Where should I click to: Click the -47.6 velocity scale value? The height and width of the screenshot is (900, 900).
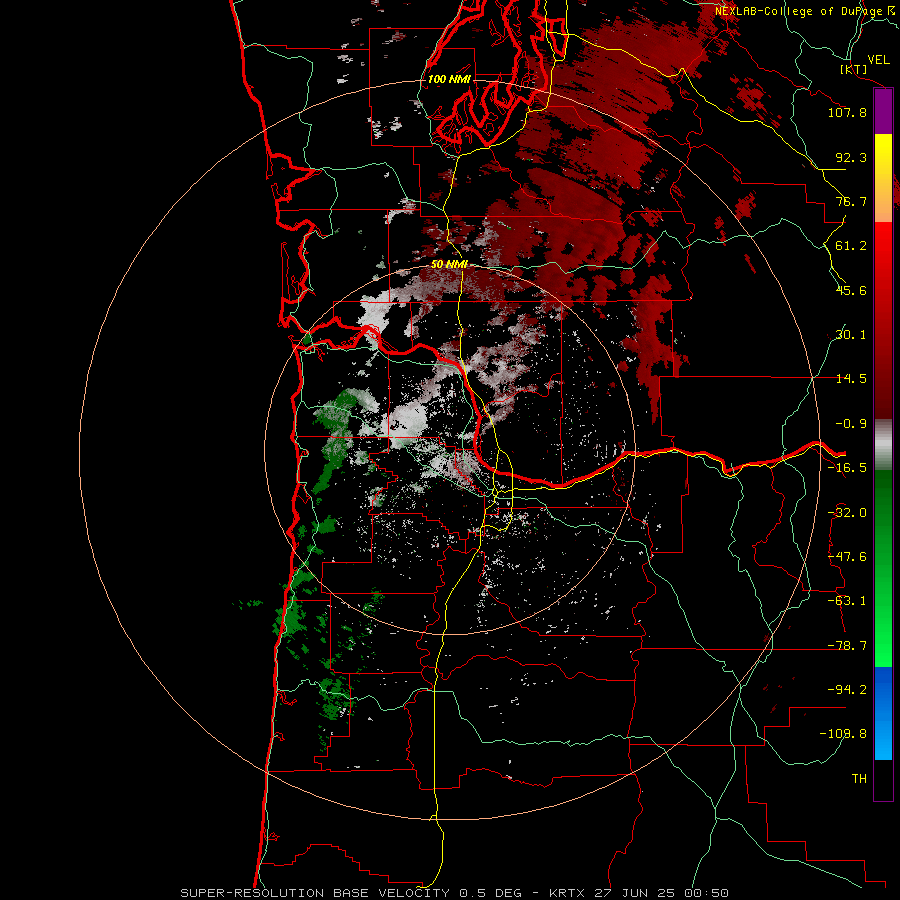(847, 557)
